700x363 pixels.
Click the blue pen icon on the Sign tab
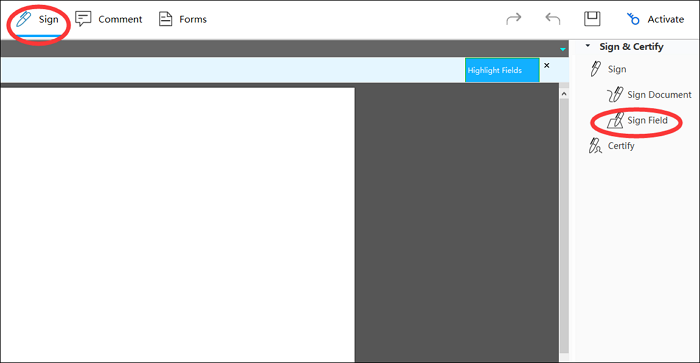pyautogui.click(x=23, y=19)
